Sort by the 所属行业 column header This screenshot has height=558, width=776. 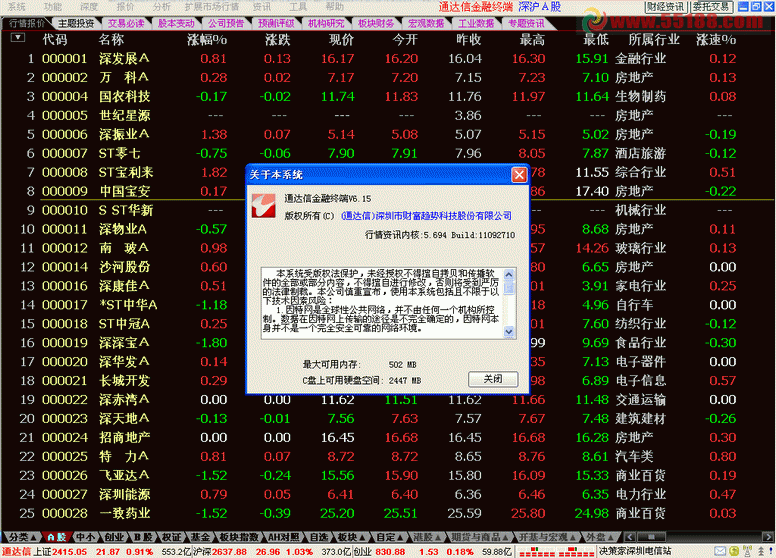[x=654, y=40]
